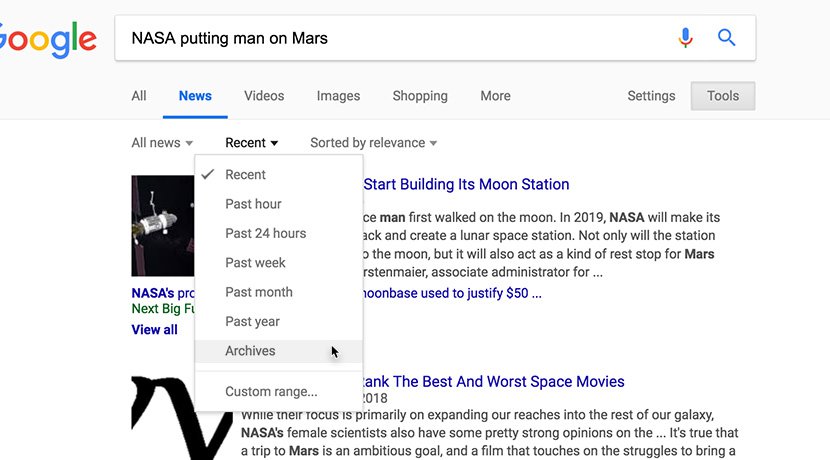Filter results to Past year
This screenshot has height=460, width=830.
[278, 321]
